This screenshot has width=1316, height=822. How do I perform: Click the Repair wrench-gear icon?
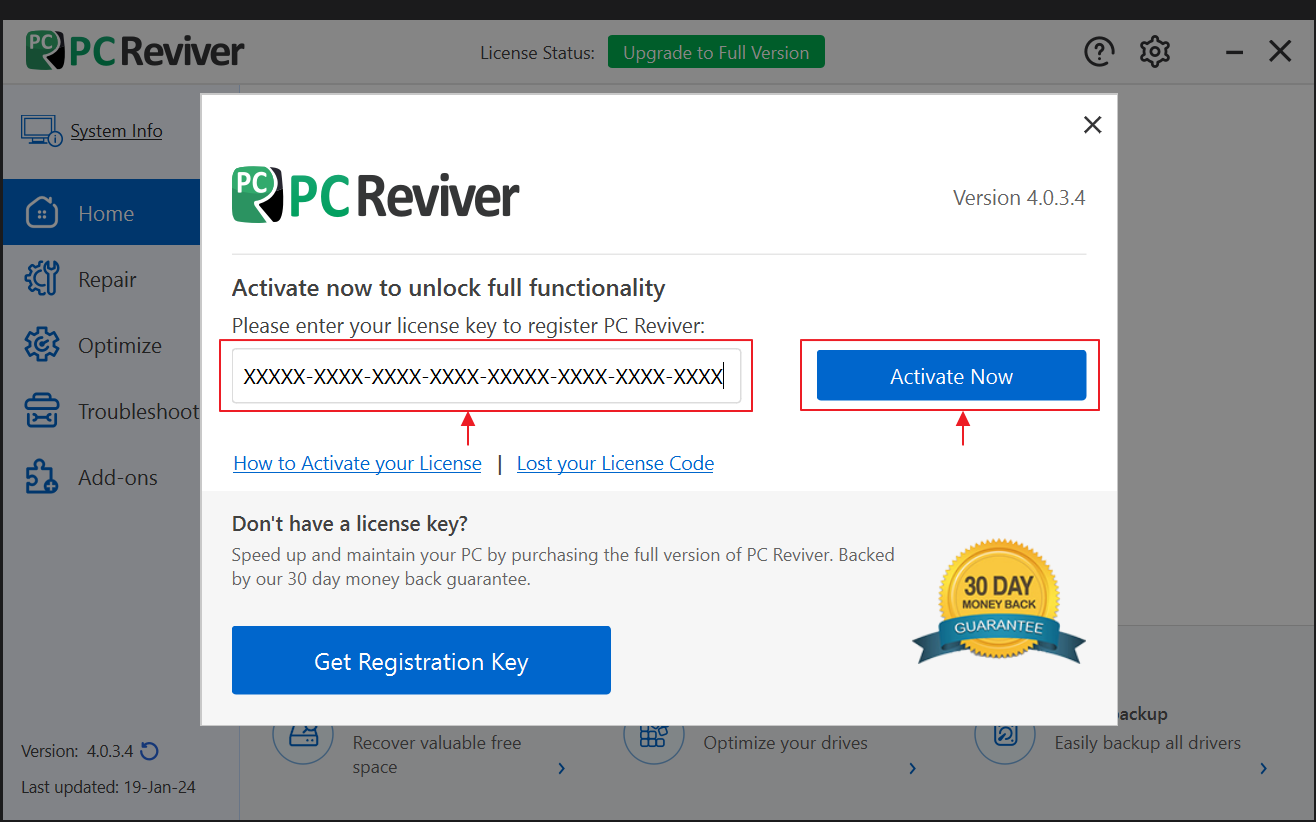click(x=41, y=279)
